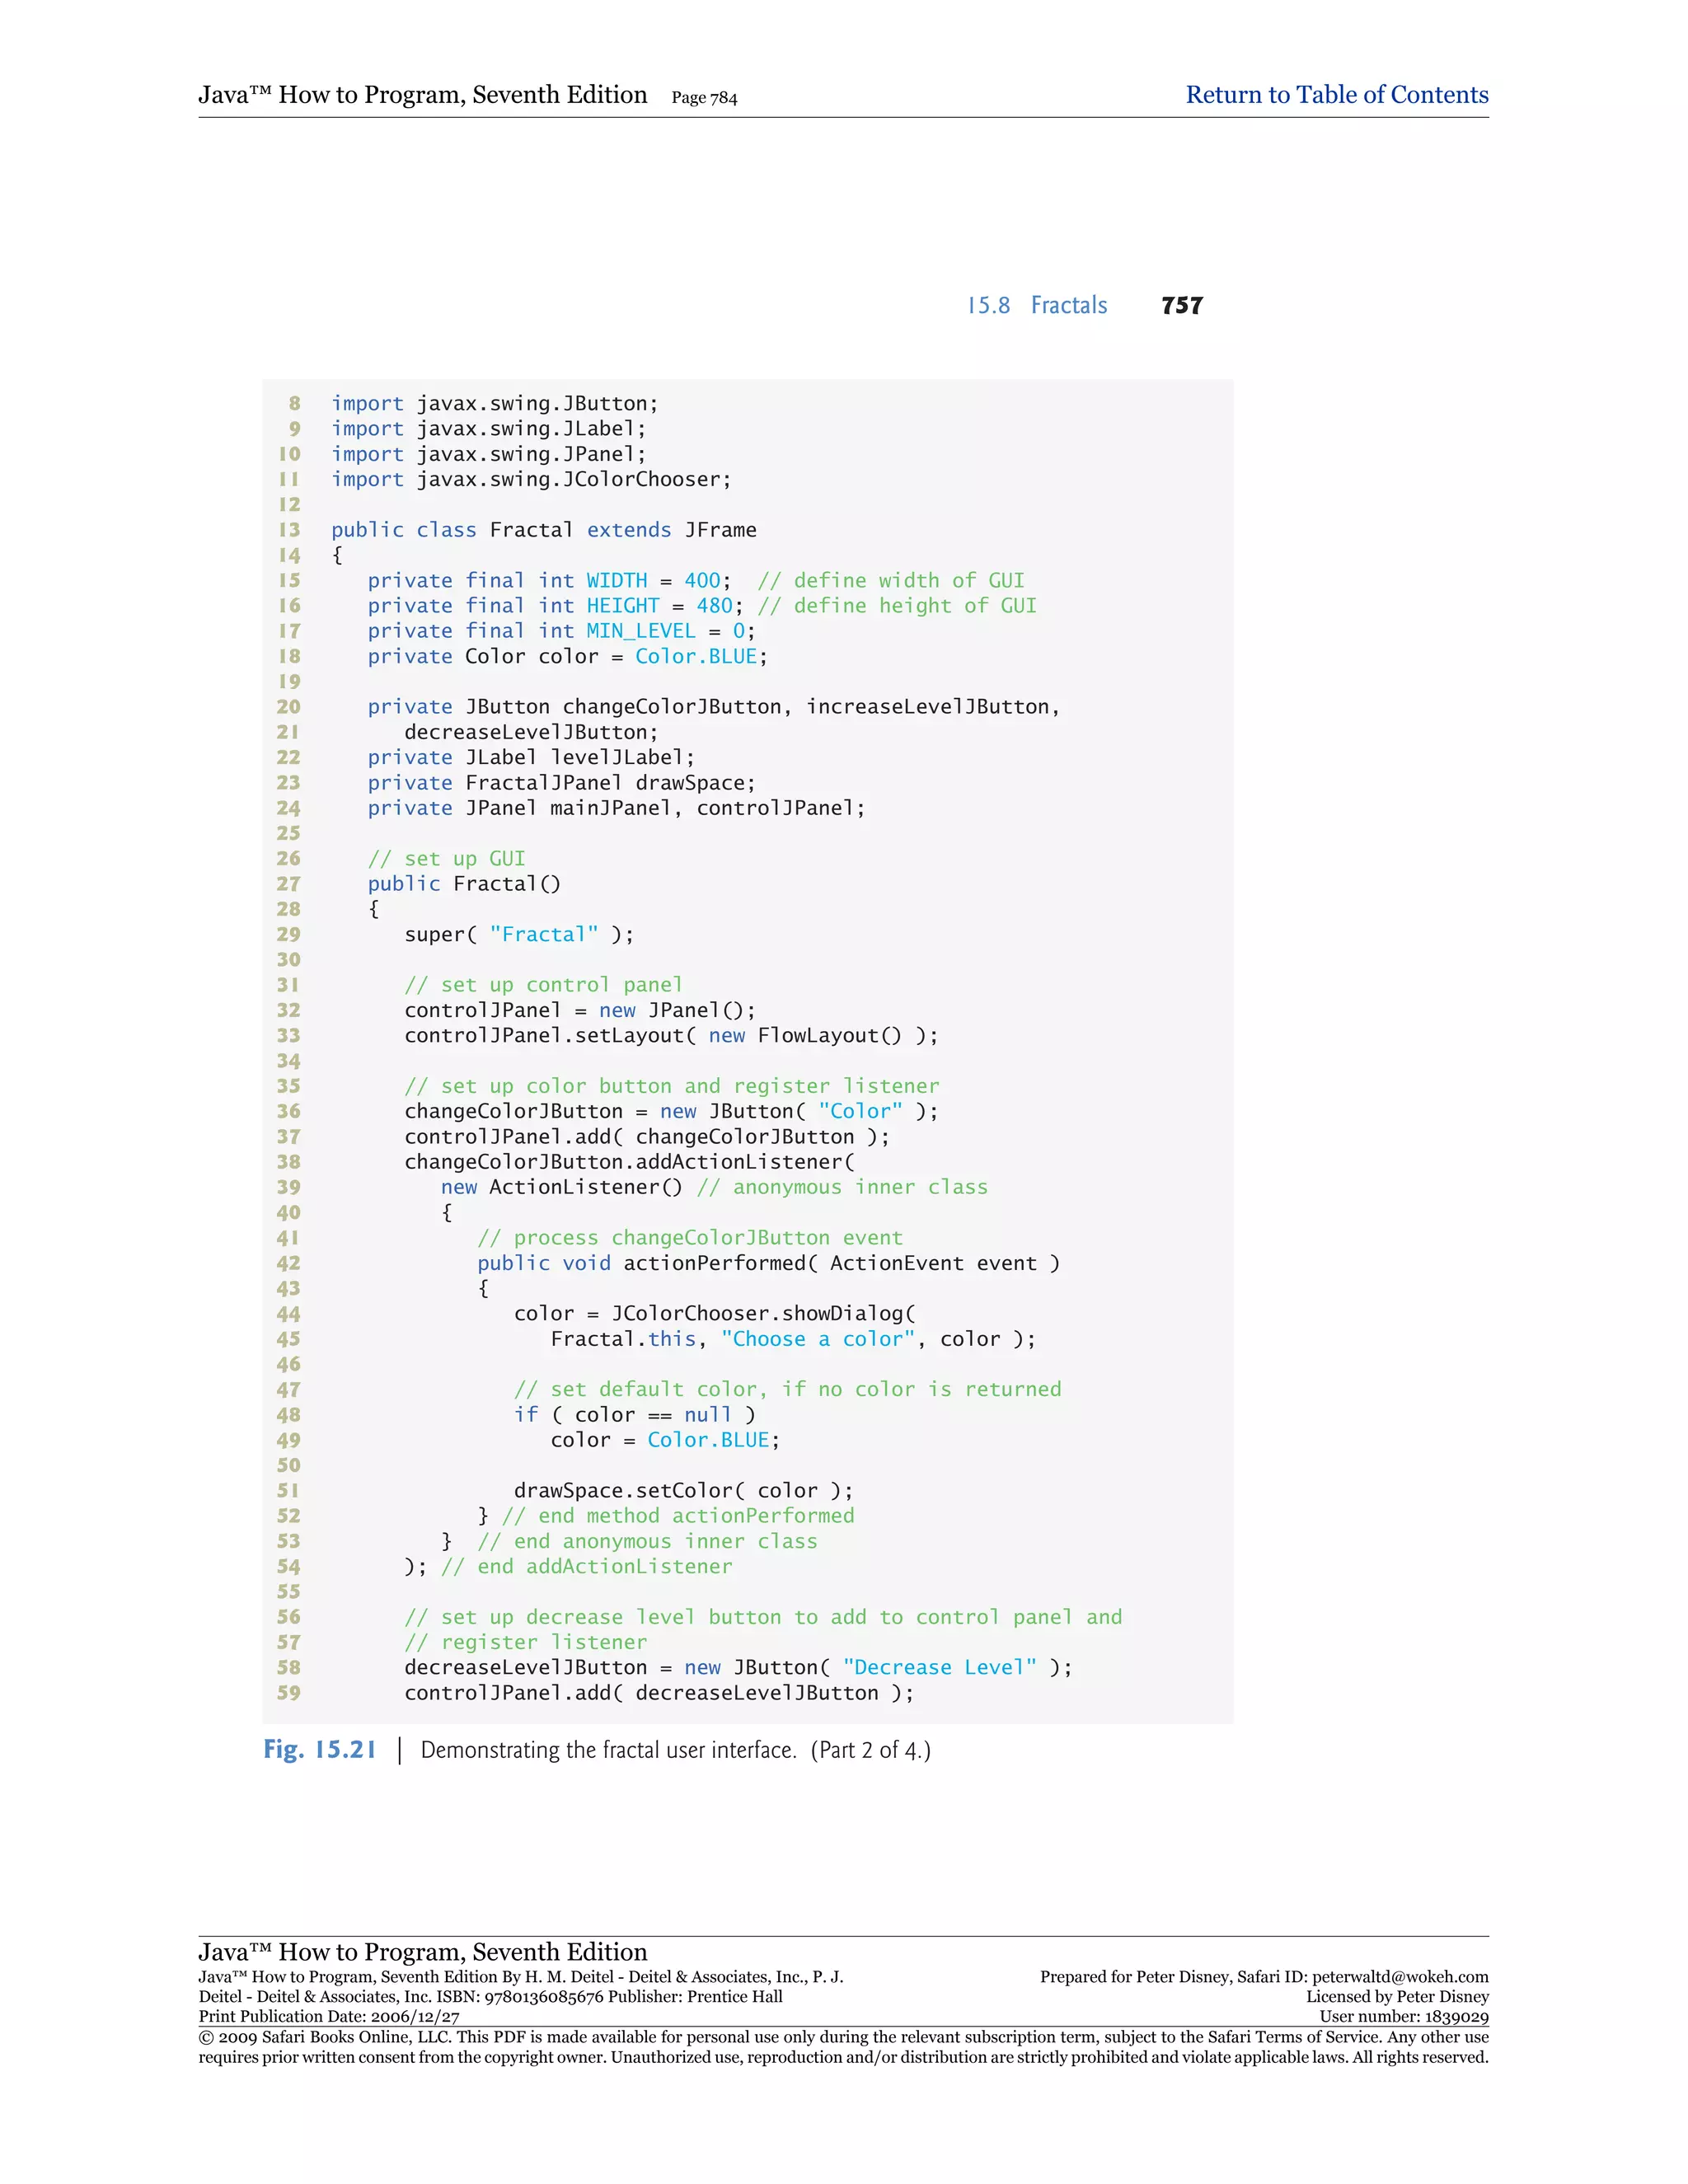
Task: Click Return to Table of Contents link
Action: (x=1336, y=95)
